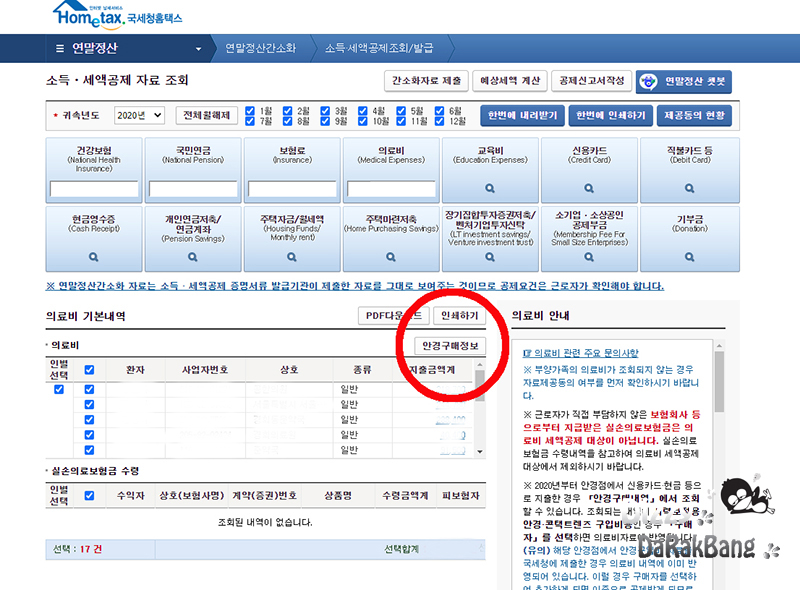Search the 장기집합투자증권저축 magnifier
800x590 pixels.
490,257
